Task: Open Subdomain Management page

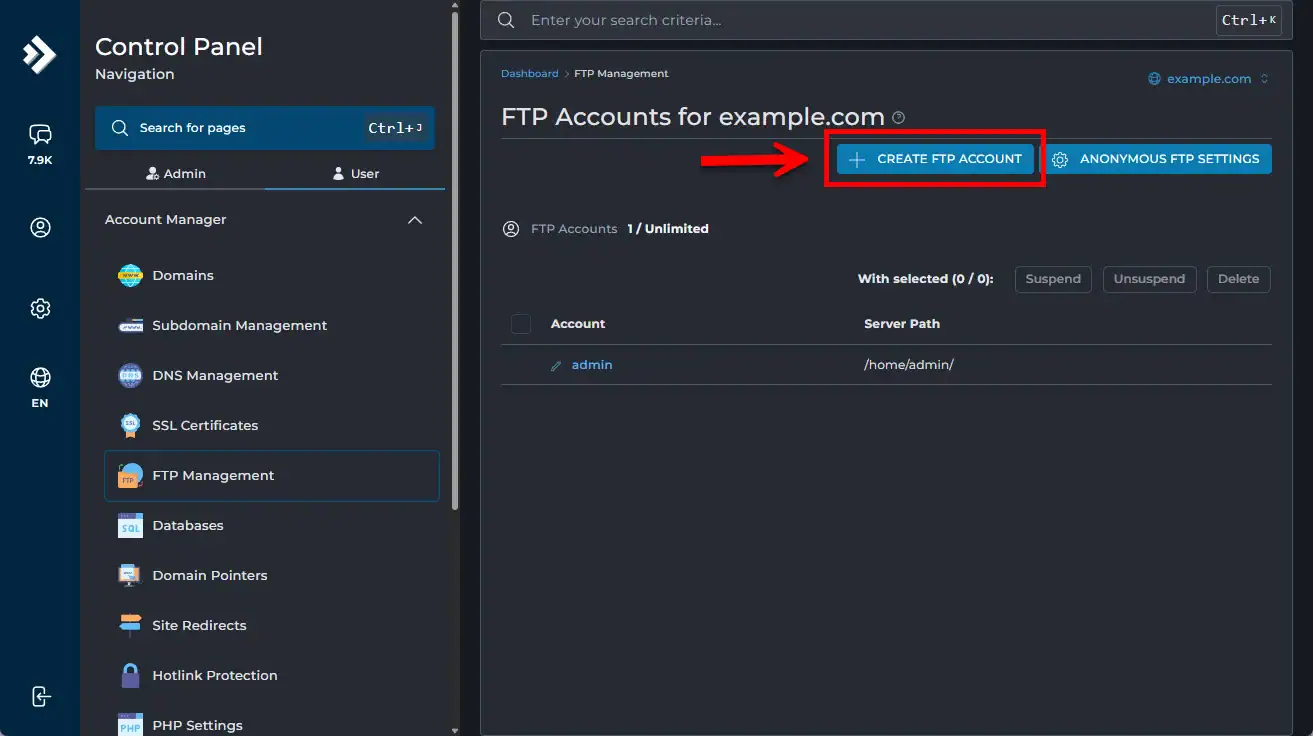Action: coord(272,325)
